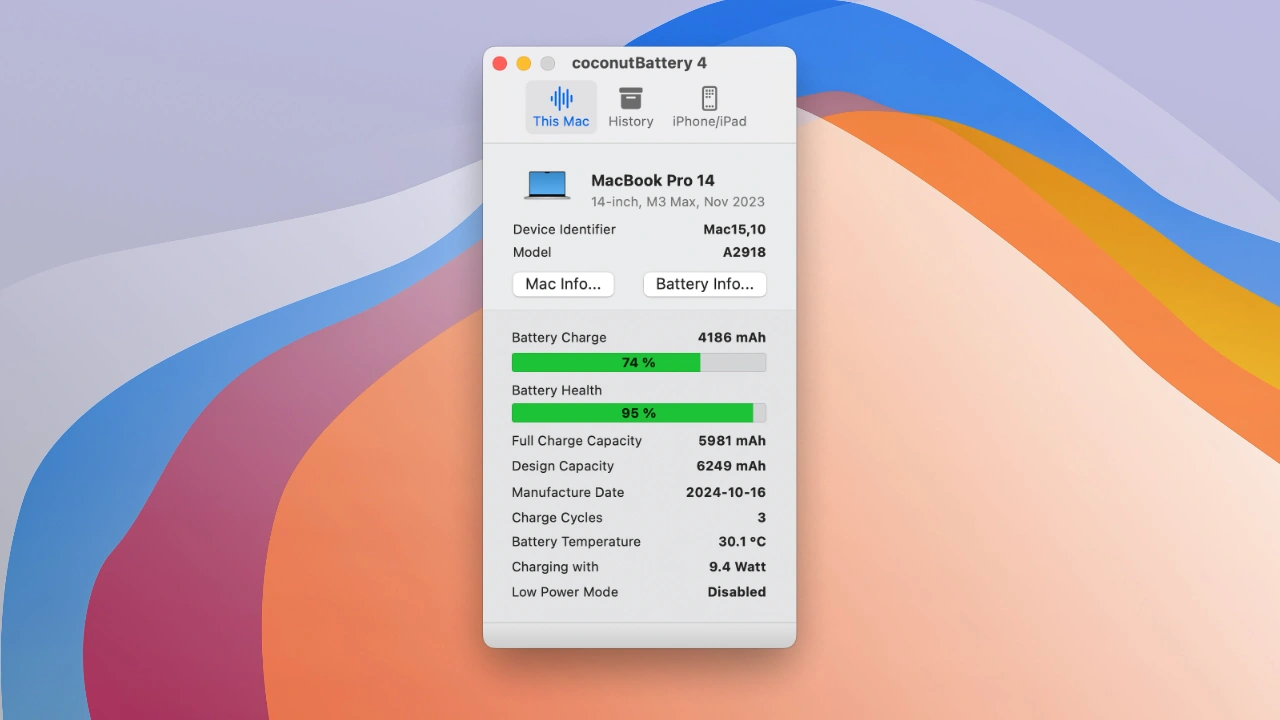Click the Battery Charge 74% bar
This screenshot has height=720, width=1280.
[638, 362]
